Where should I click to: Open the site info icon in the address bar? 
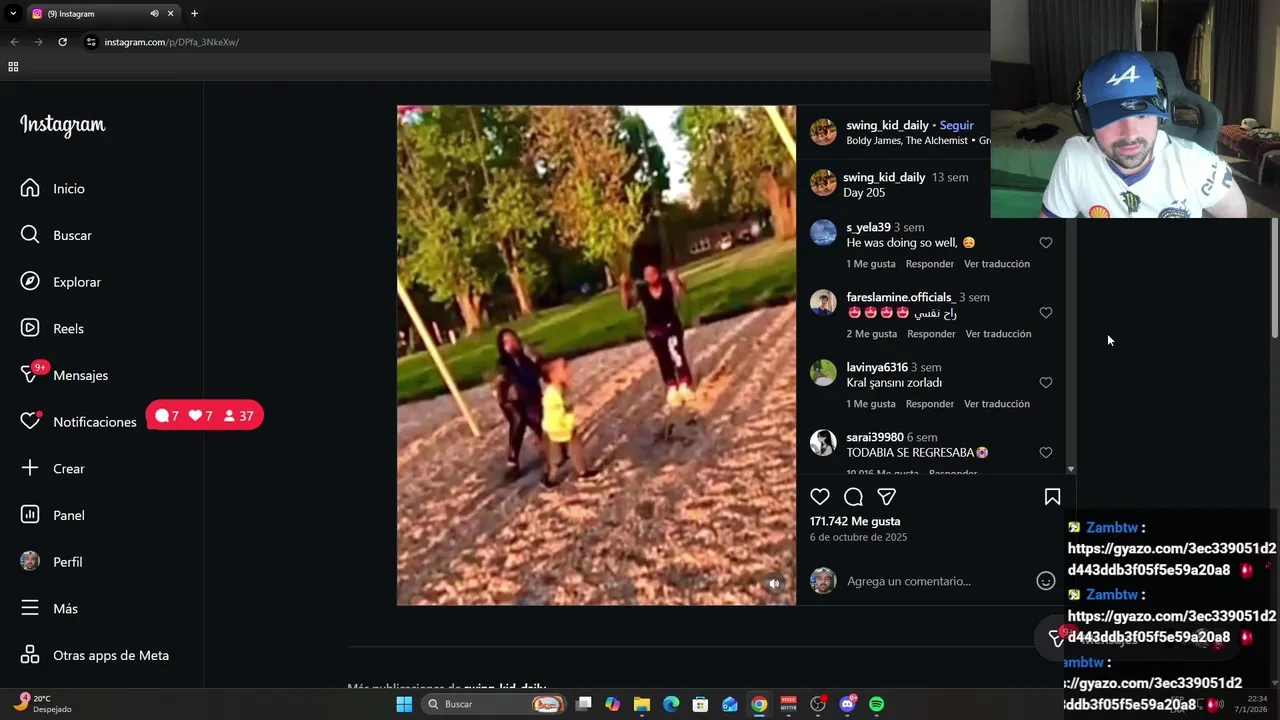tap(91, 42)
